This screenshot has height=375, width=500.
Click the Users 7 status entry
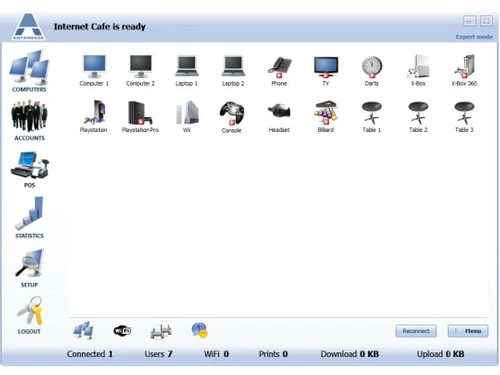pos(158,354)
